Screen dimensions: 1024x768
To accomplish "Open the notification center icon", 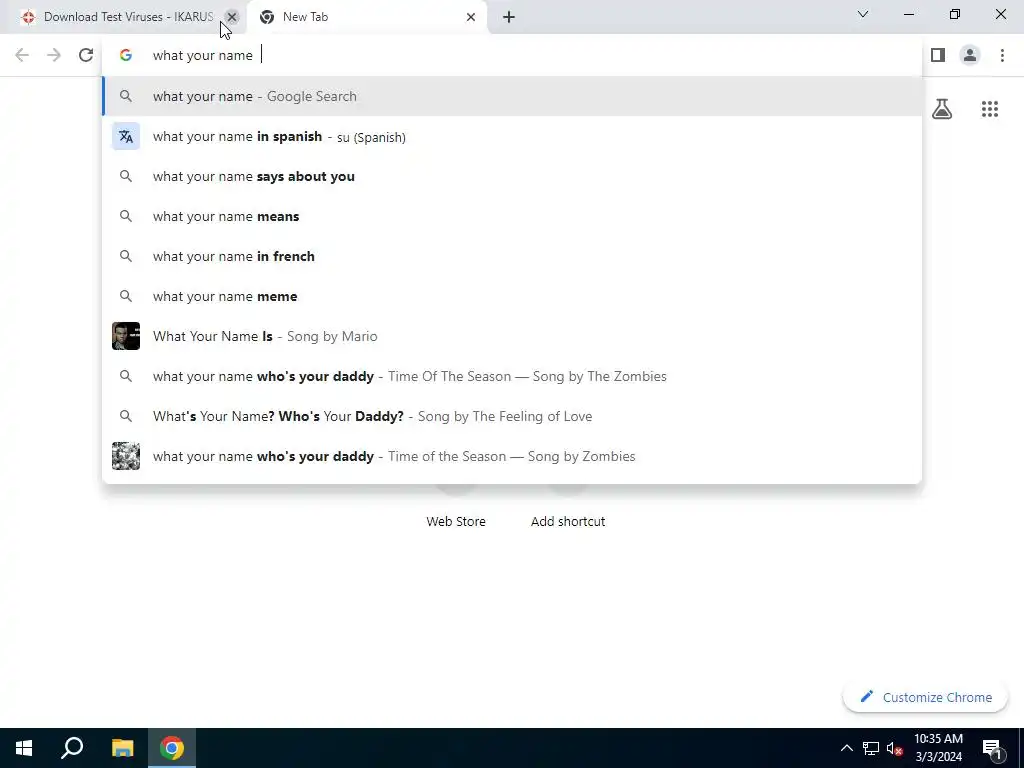I will 993,748.
